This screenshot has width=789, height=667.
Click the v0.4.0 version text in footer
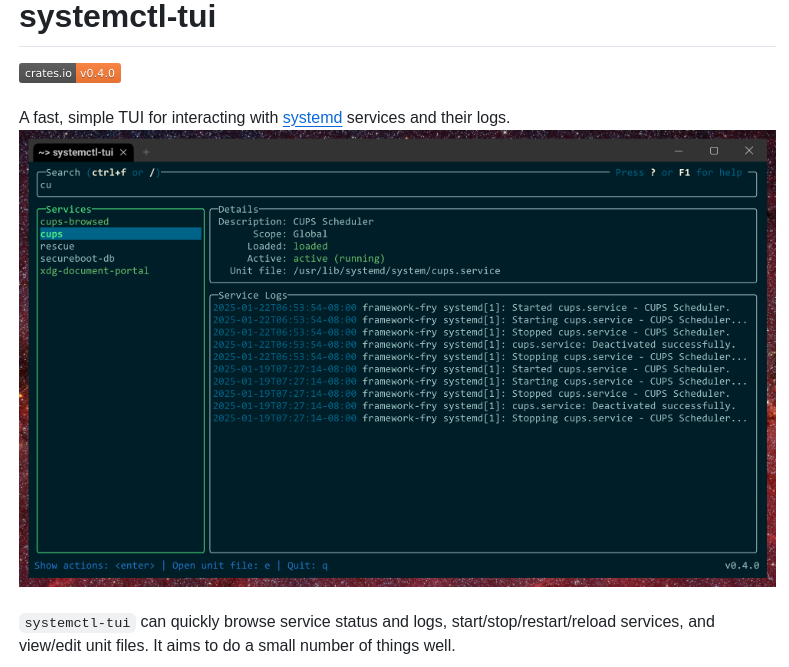(742, 565)
